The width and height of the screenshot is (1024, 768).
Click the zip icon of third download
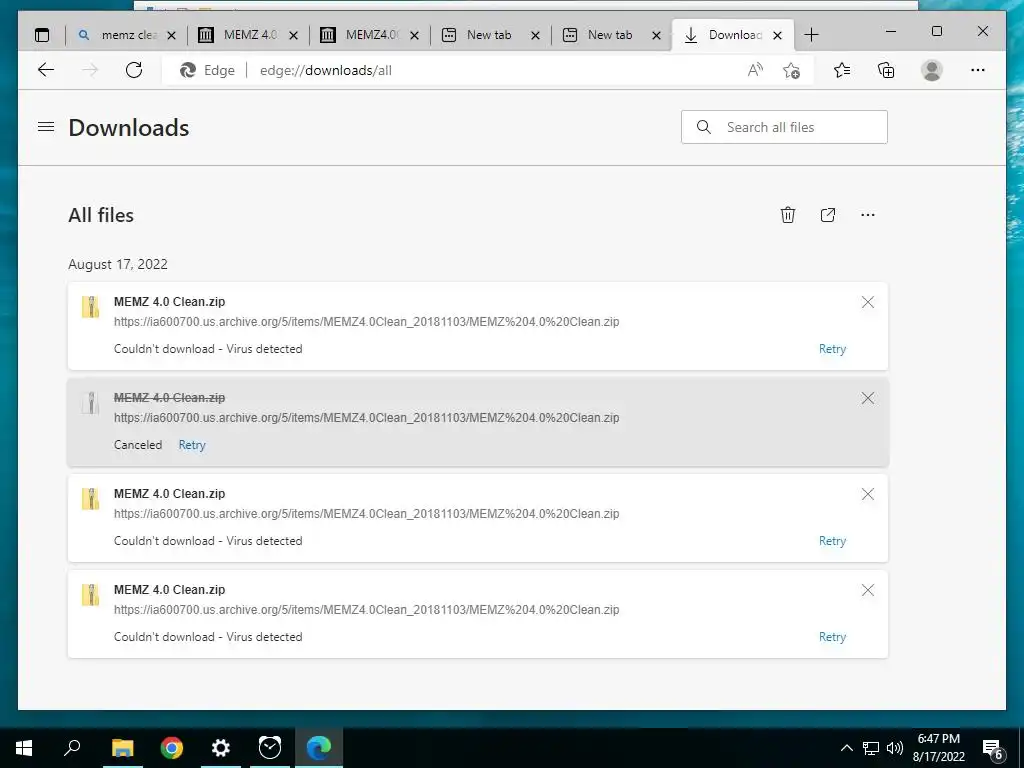point(90,499)
